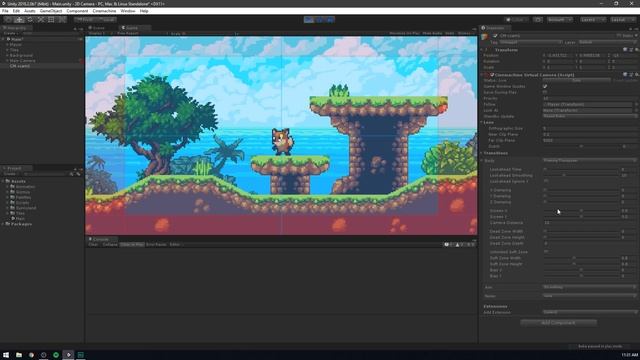The height and width of the screenshot is (360, 640).
Task: Collapse the Lens section
Action: point(482,122)
